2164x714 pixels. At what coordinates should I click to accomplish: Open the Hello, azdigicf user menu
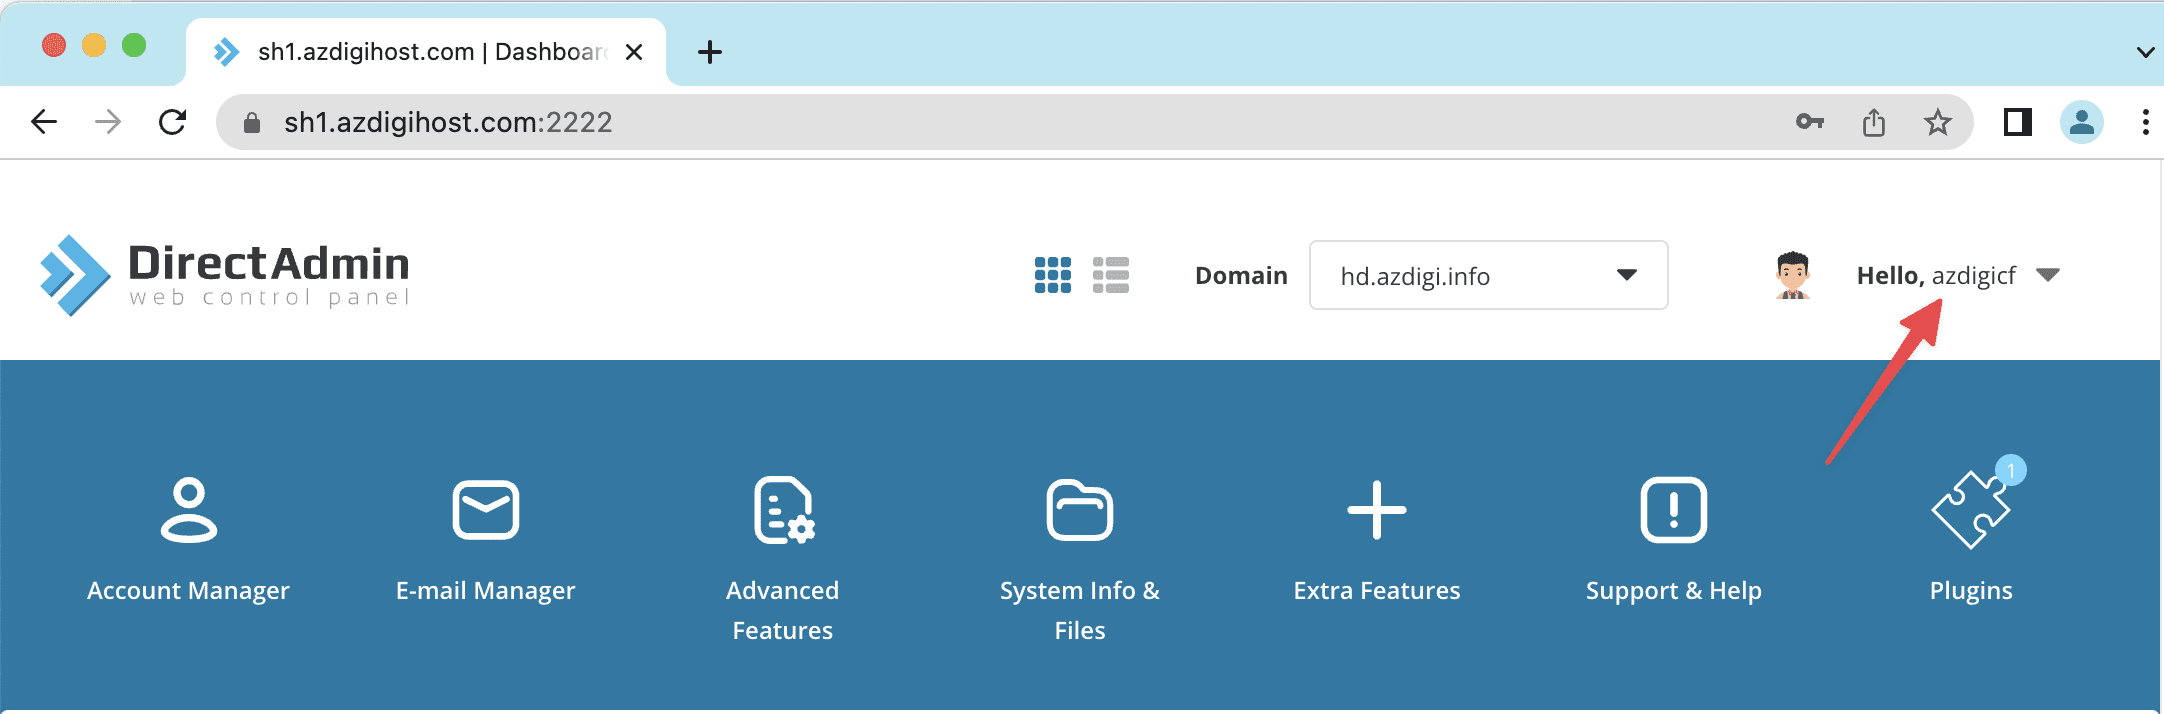tap(1957, 275)
